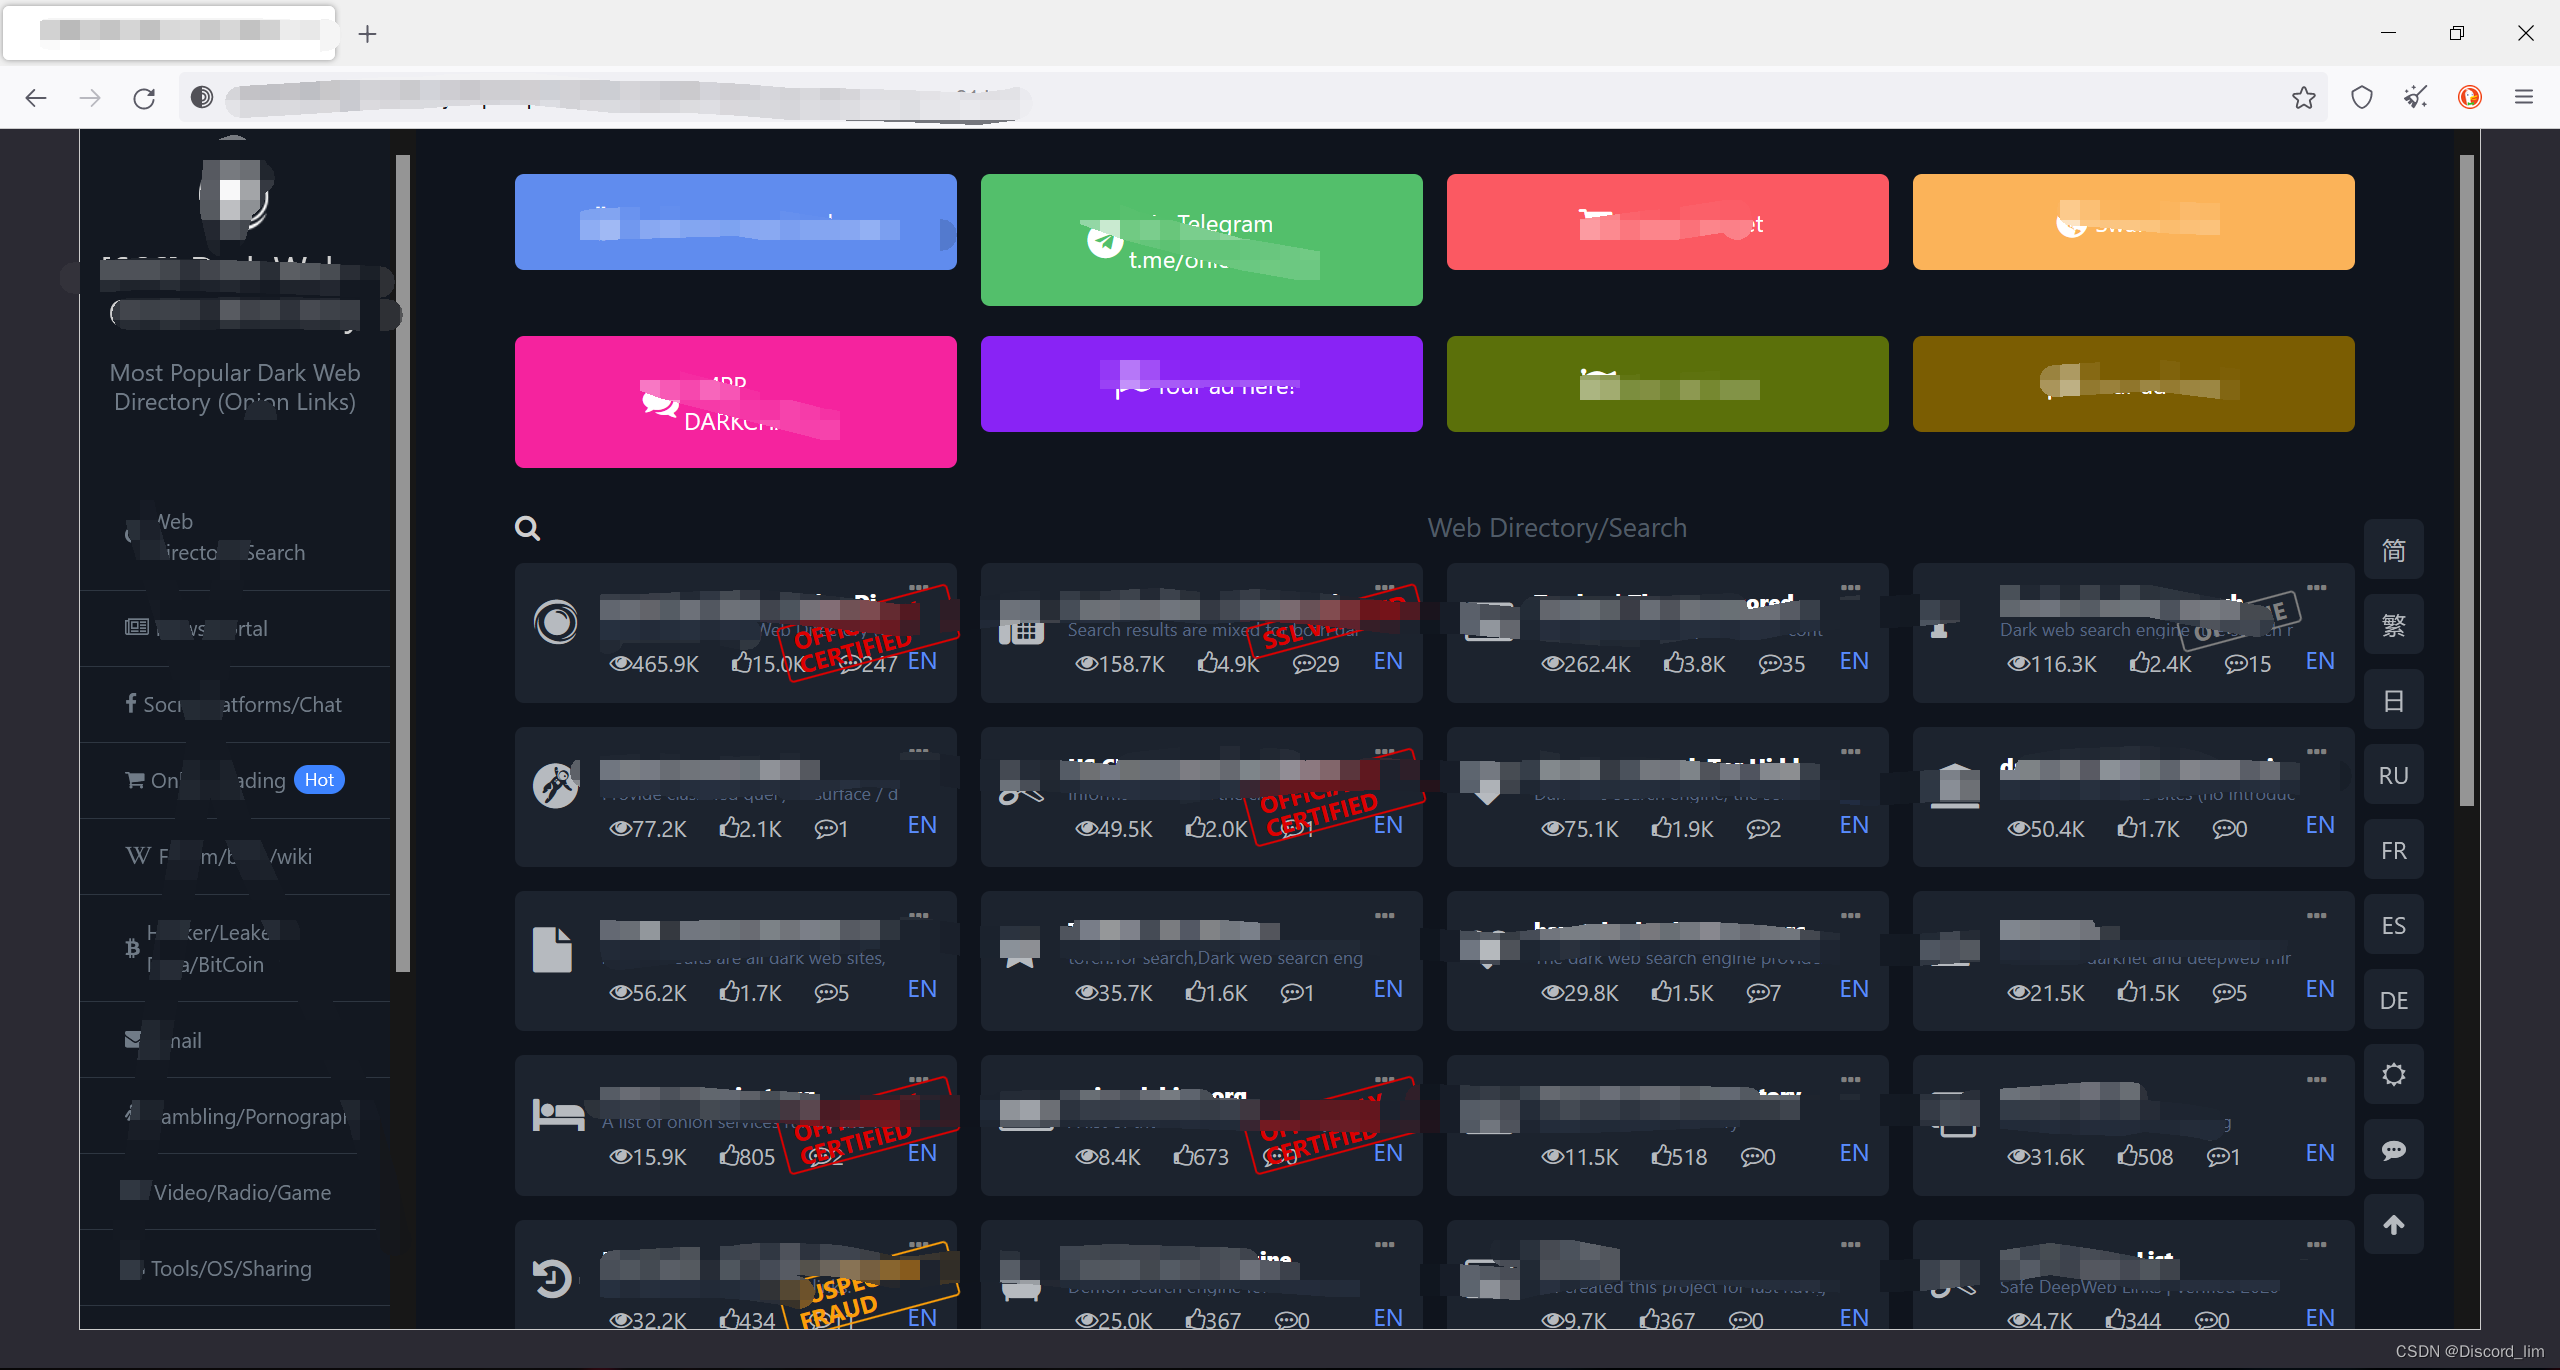The image size is (2560, 1370).
Task: Open the browser hamburger menu
Action: pos(2524,97)
